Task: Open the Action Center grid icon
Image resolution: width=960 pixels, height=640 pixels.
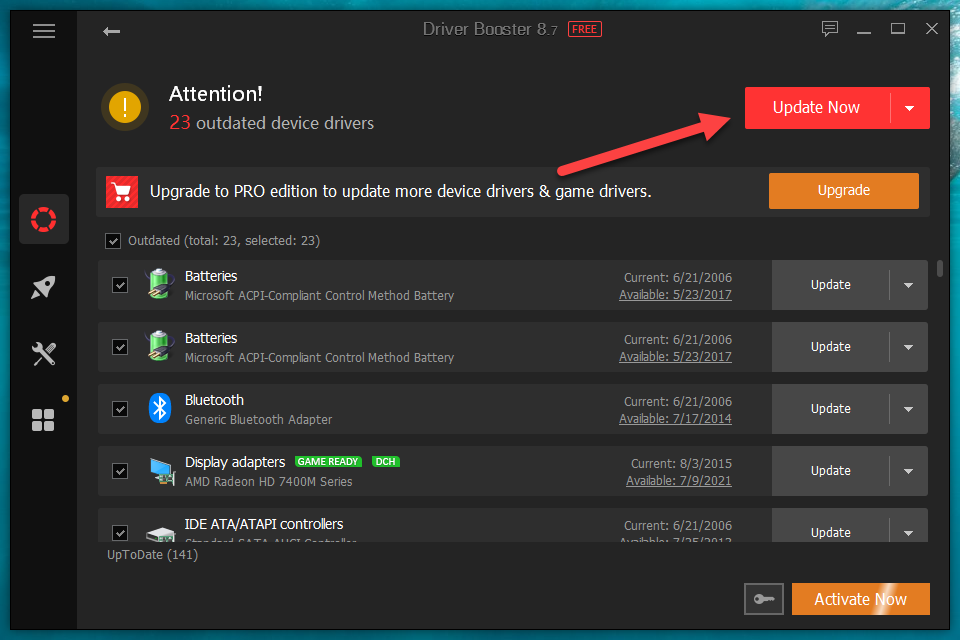Action: coord(43,420)
